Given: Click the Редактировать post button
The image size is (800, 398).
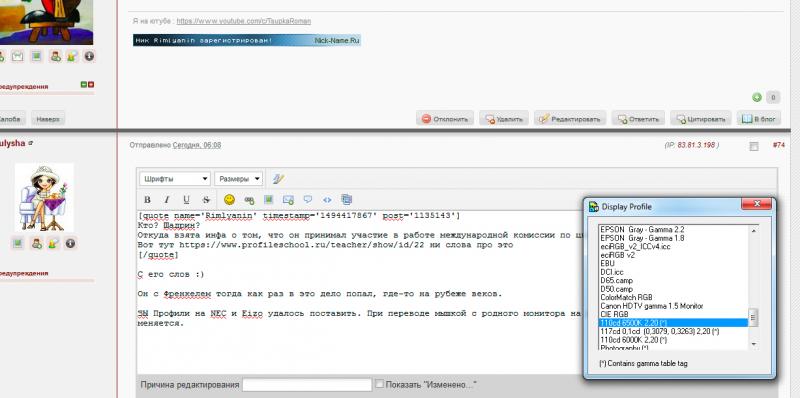Looking at the screenshot, I should tap(570, 119).
